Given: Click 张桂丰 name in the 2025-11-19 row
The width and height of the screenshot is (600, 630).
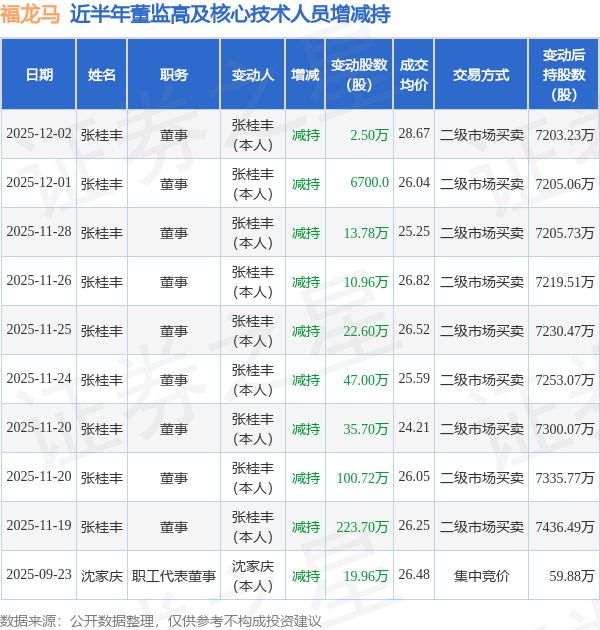Looking at the screenshot, I should tap(102, 527).
